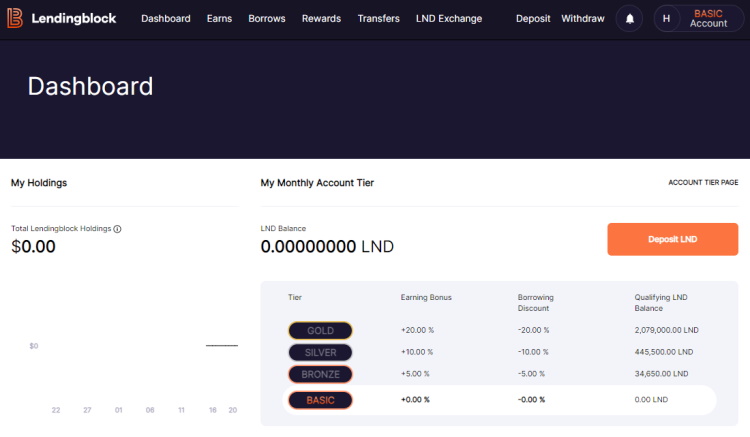Click the 34,650.00 LND balance cell
This screenshot has height=437, width=750.
pyautogui.click(x=661, y=374)
